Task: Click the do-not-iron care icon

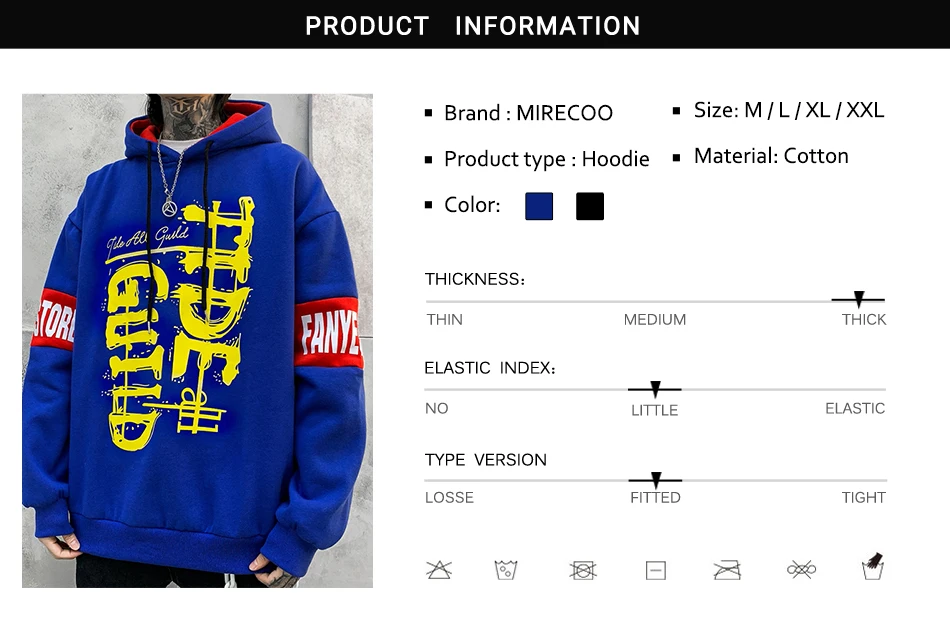Action: 727,570
